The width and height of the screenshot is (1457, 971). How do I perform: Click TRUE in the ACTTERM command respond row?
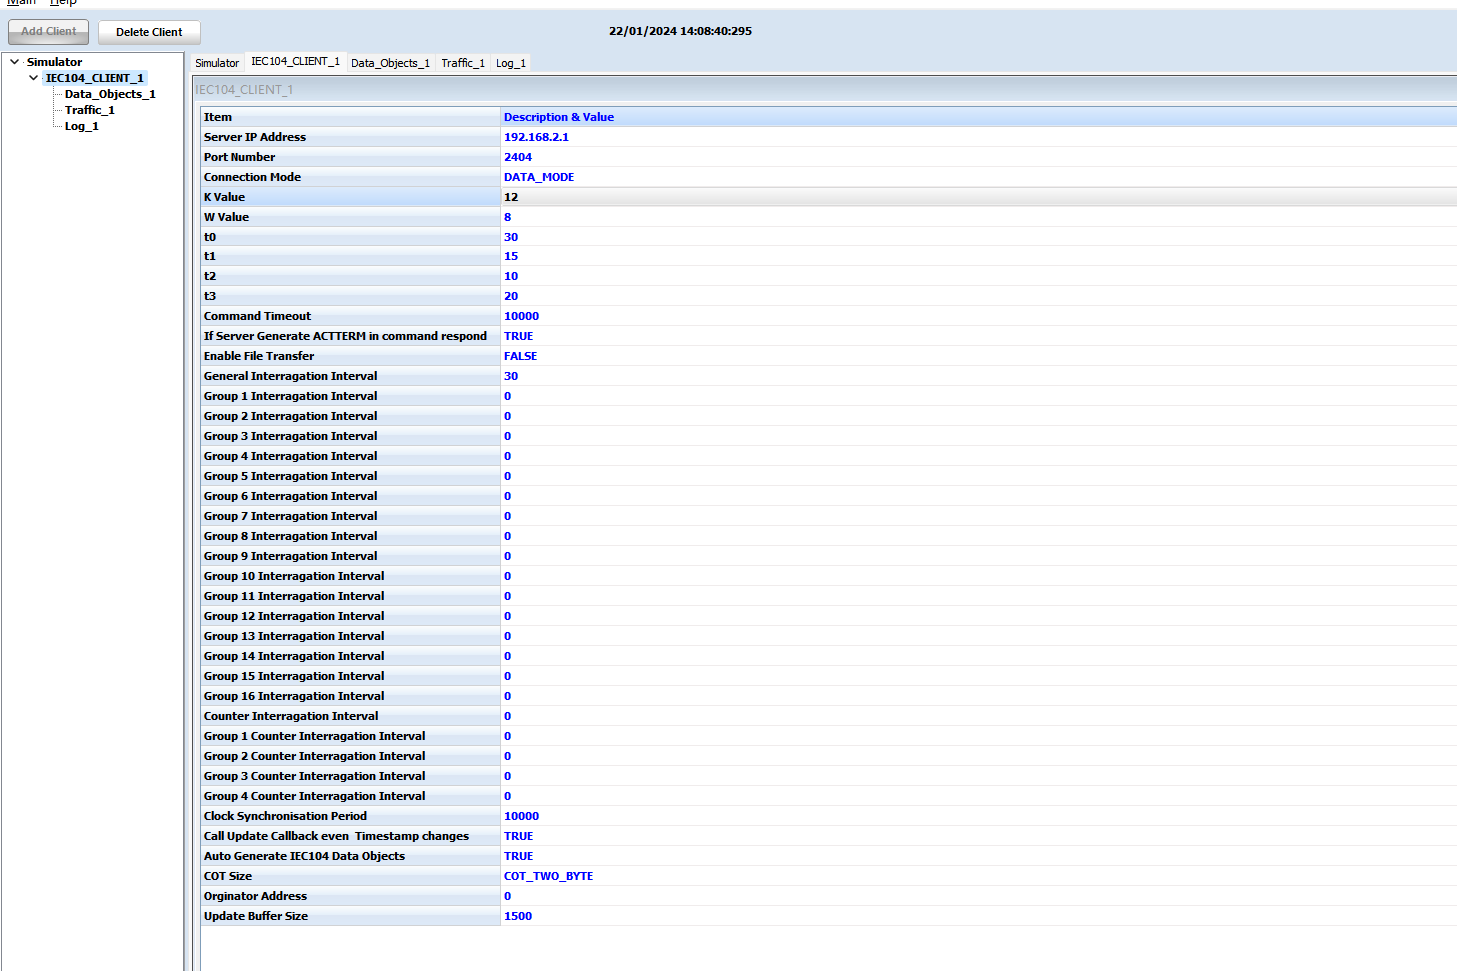click(x=518, y=336)
